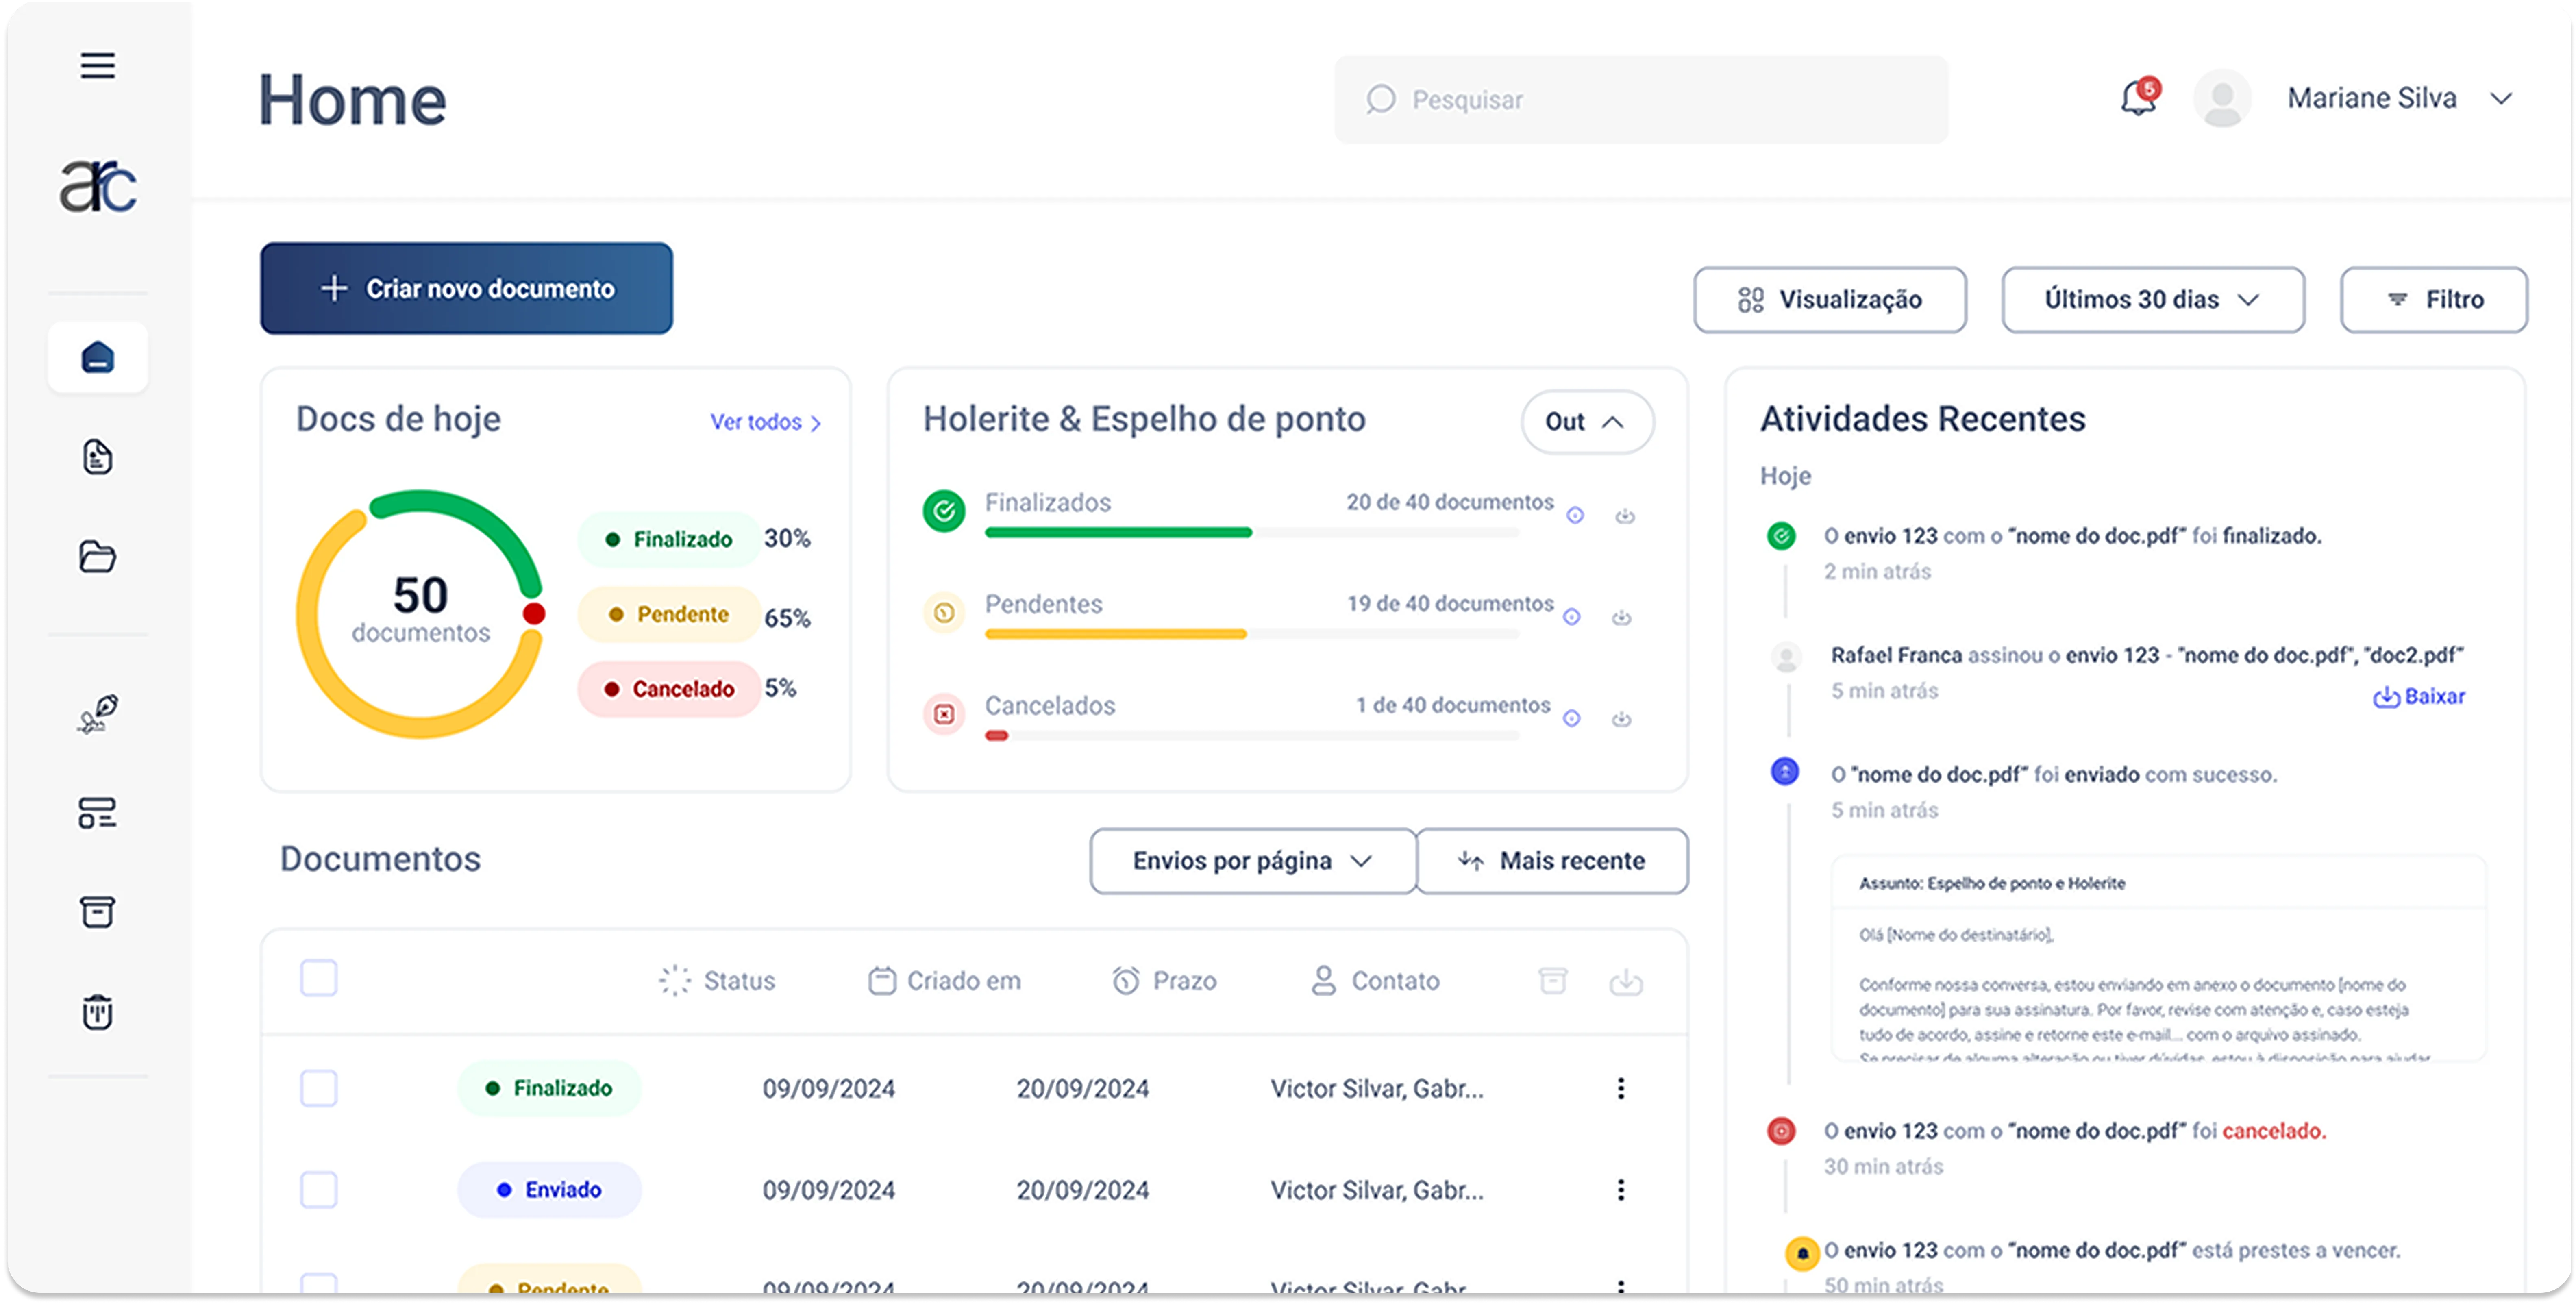
Task: Click green check Finalizados status icon
Action: (944, 512)
